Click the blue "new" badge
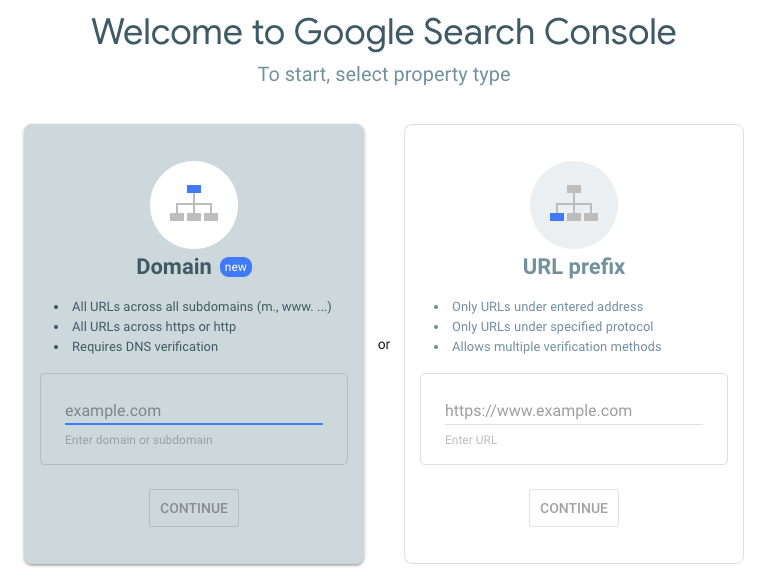 [235, 267]
